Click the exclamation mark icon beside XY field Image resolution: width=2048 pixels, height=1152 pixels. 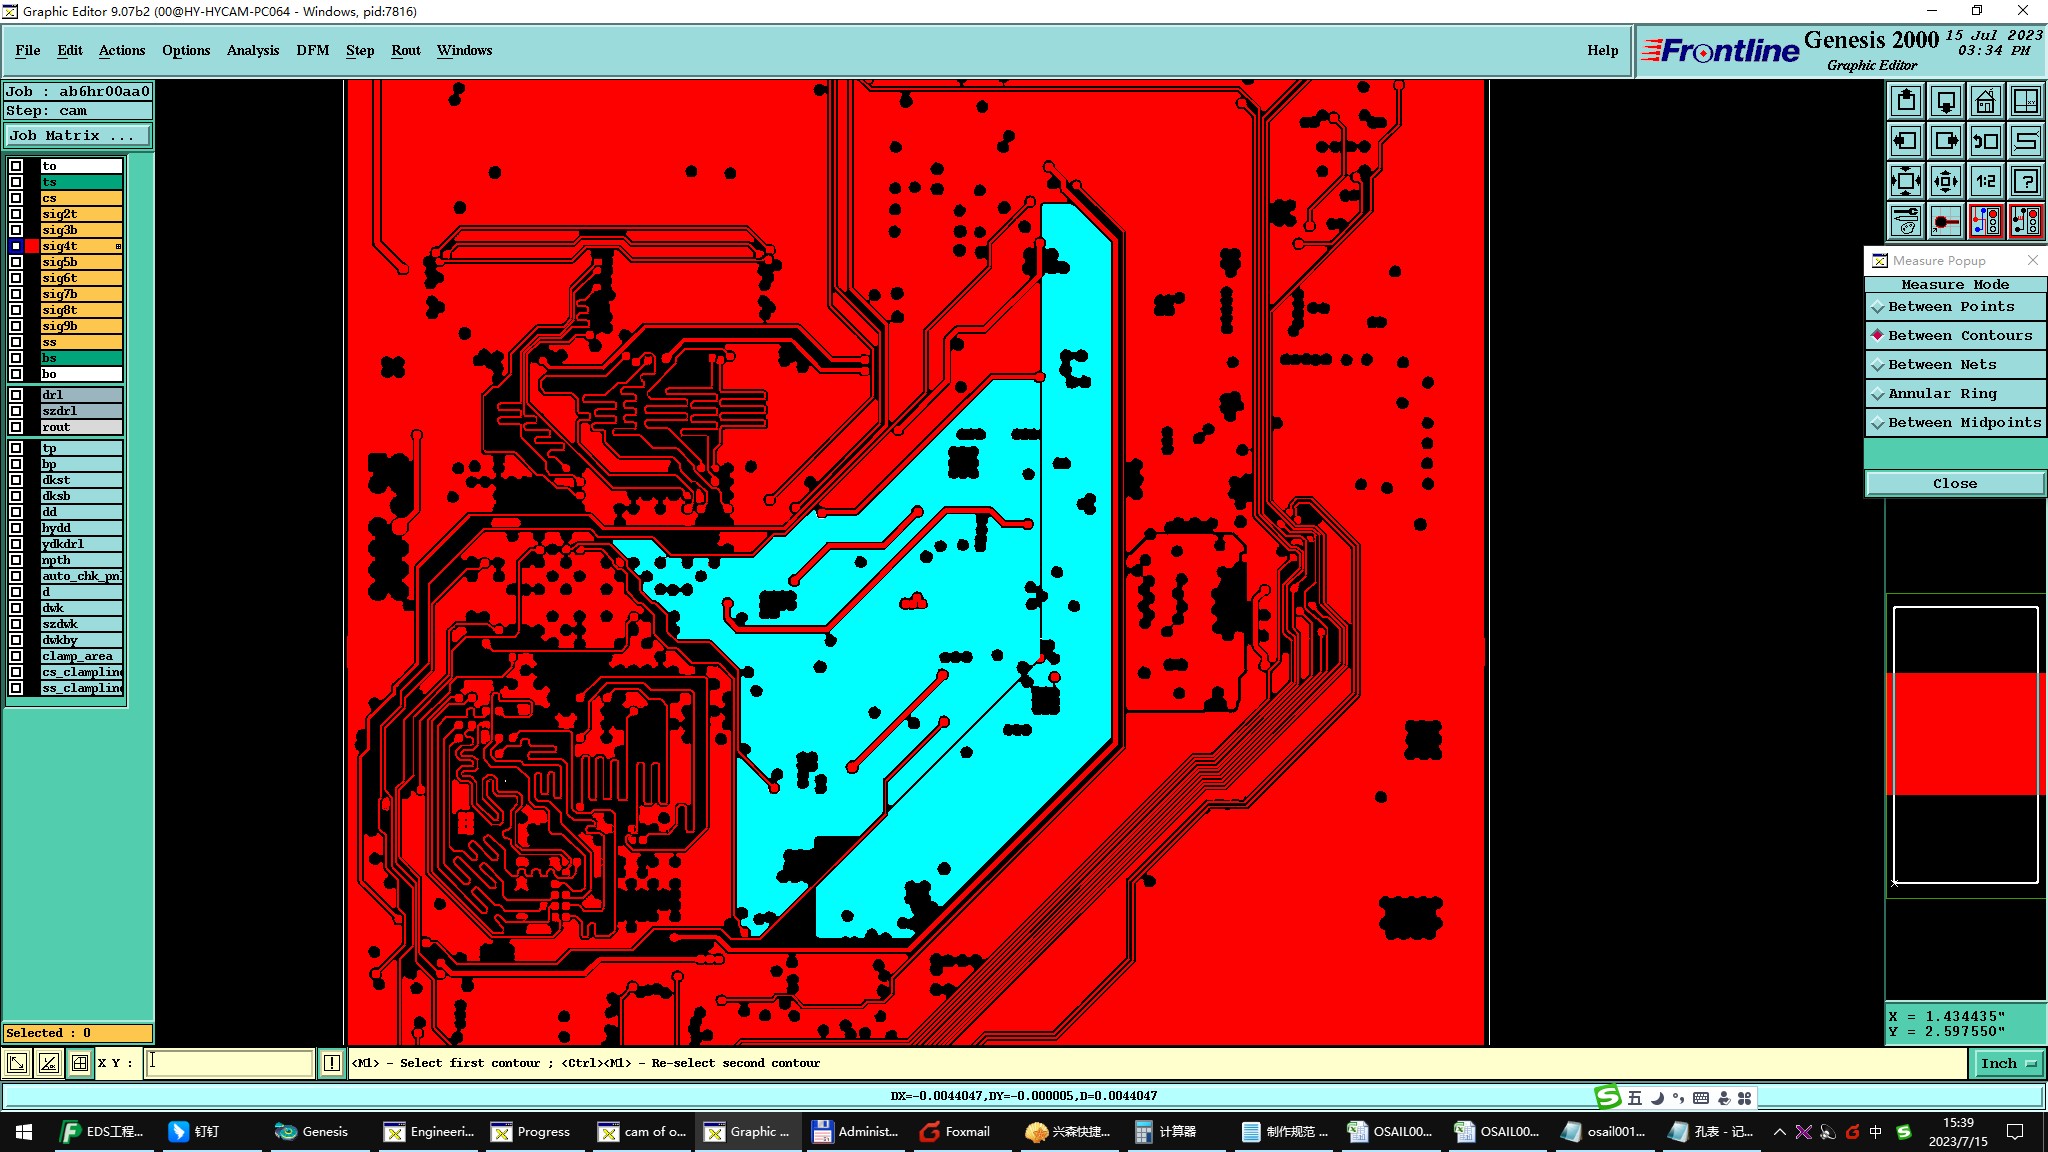coord(332,1063)
